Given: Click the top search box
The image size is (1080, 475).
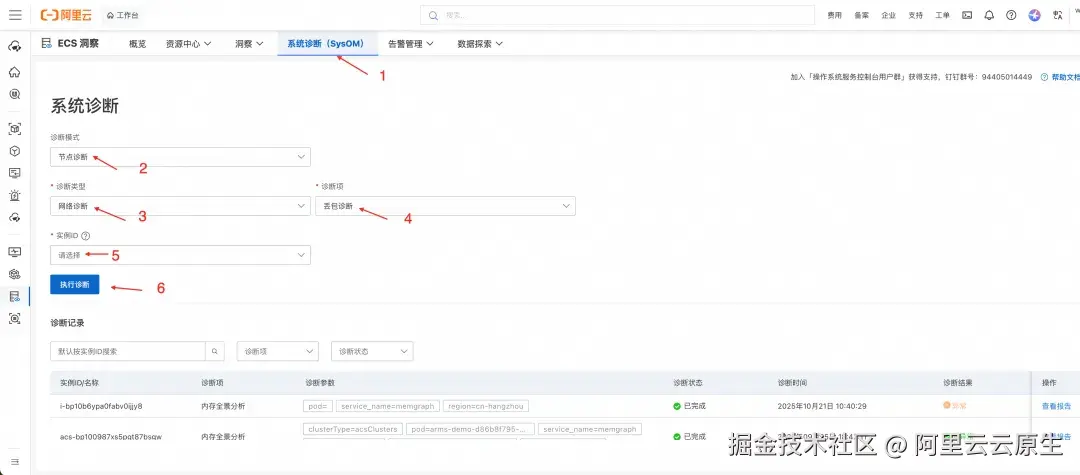Looking at the screenshot, I should pos(617,14).
